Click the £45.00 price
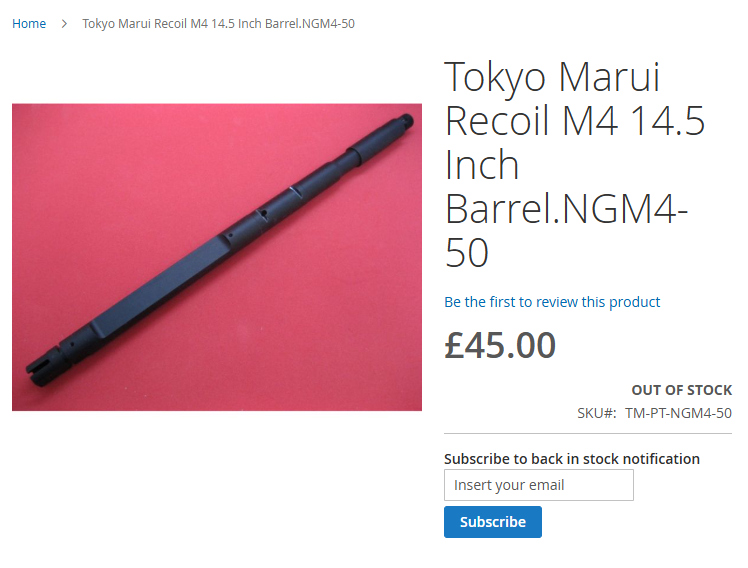Viewport: 748px width, 568px height. point(500,345)
